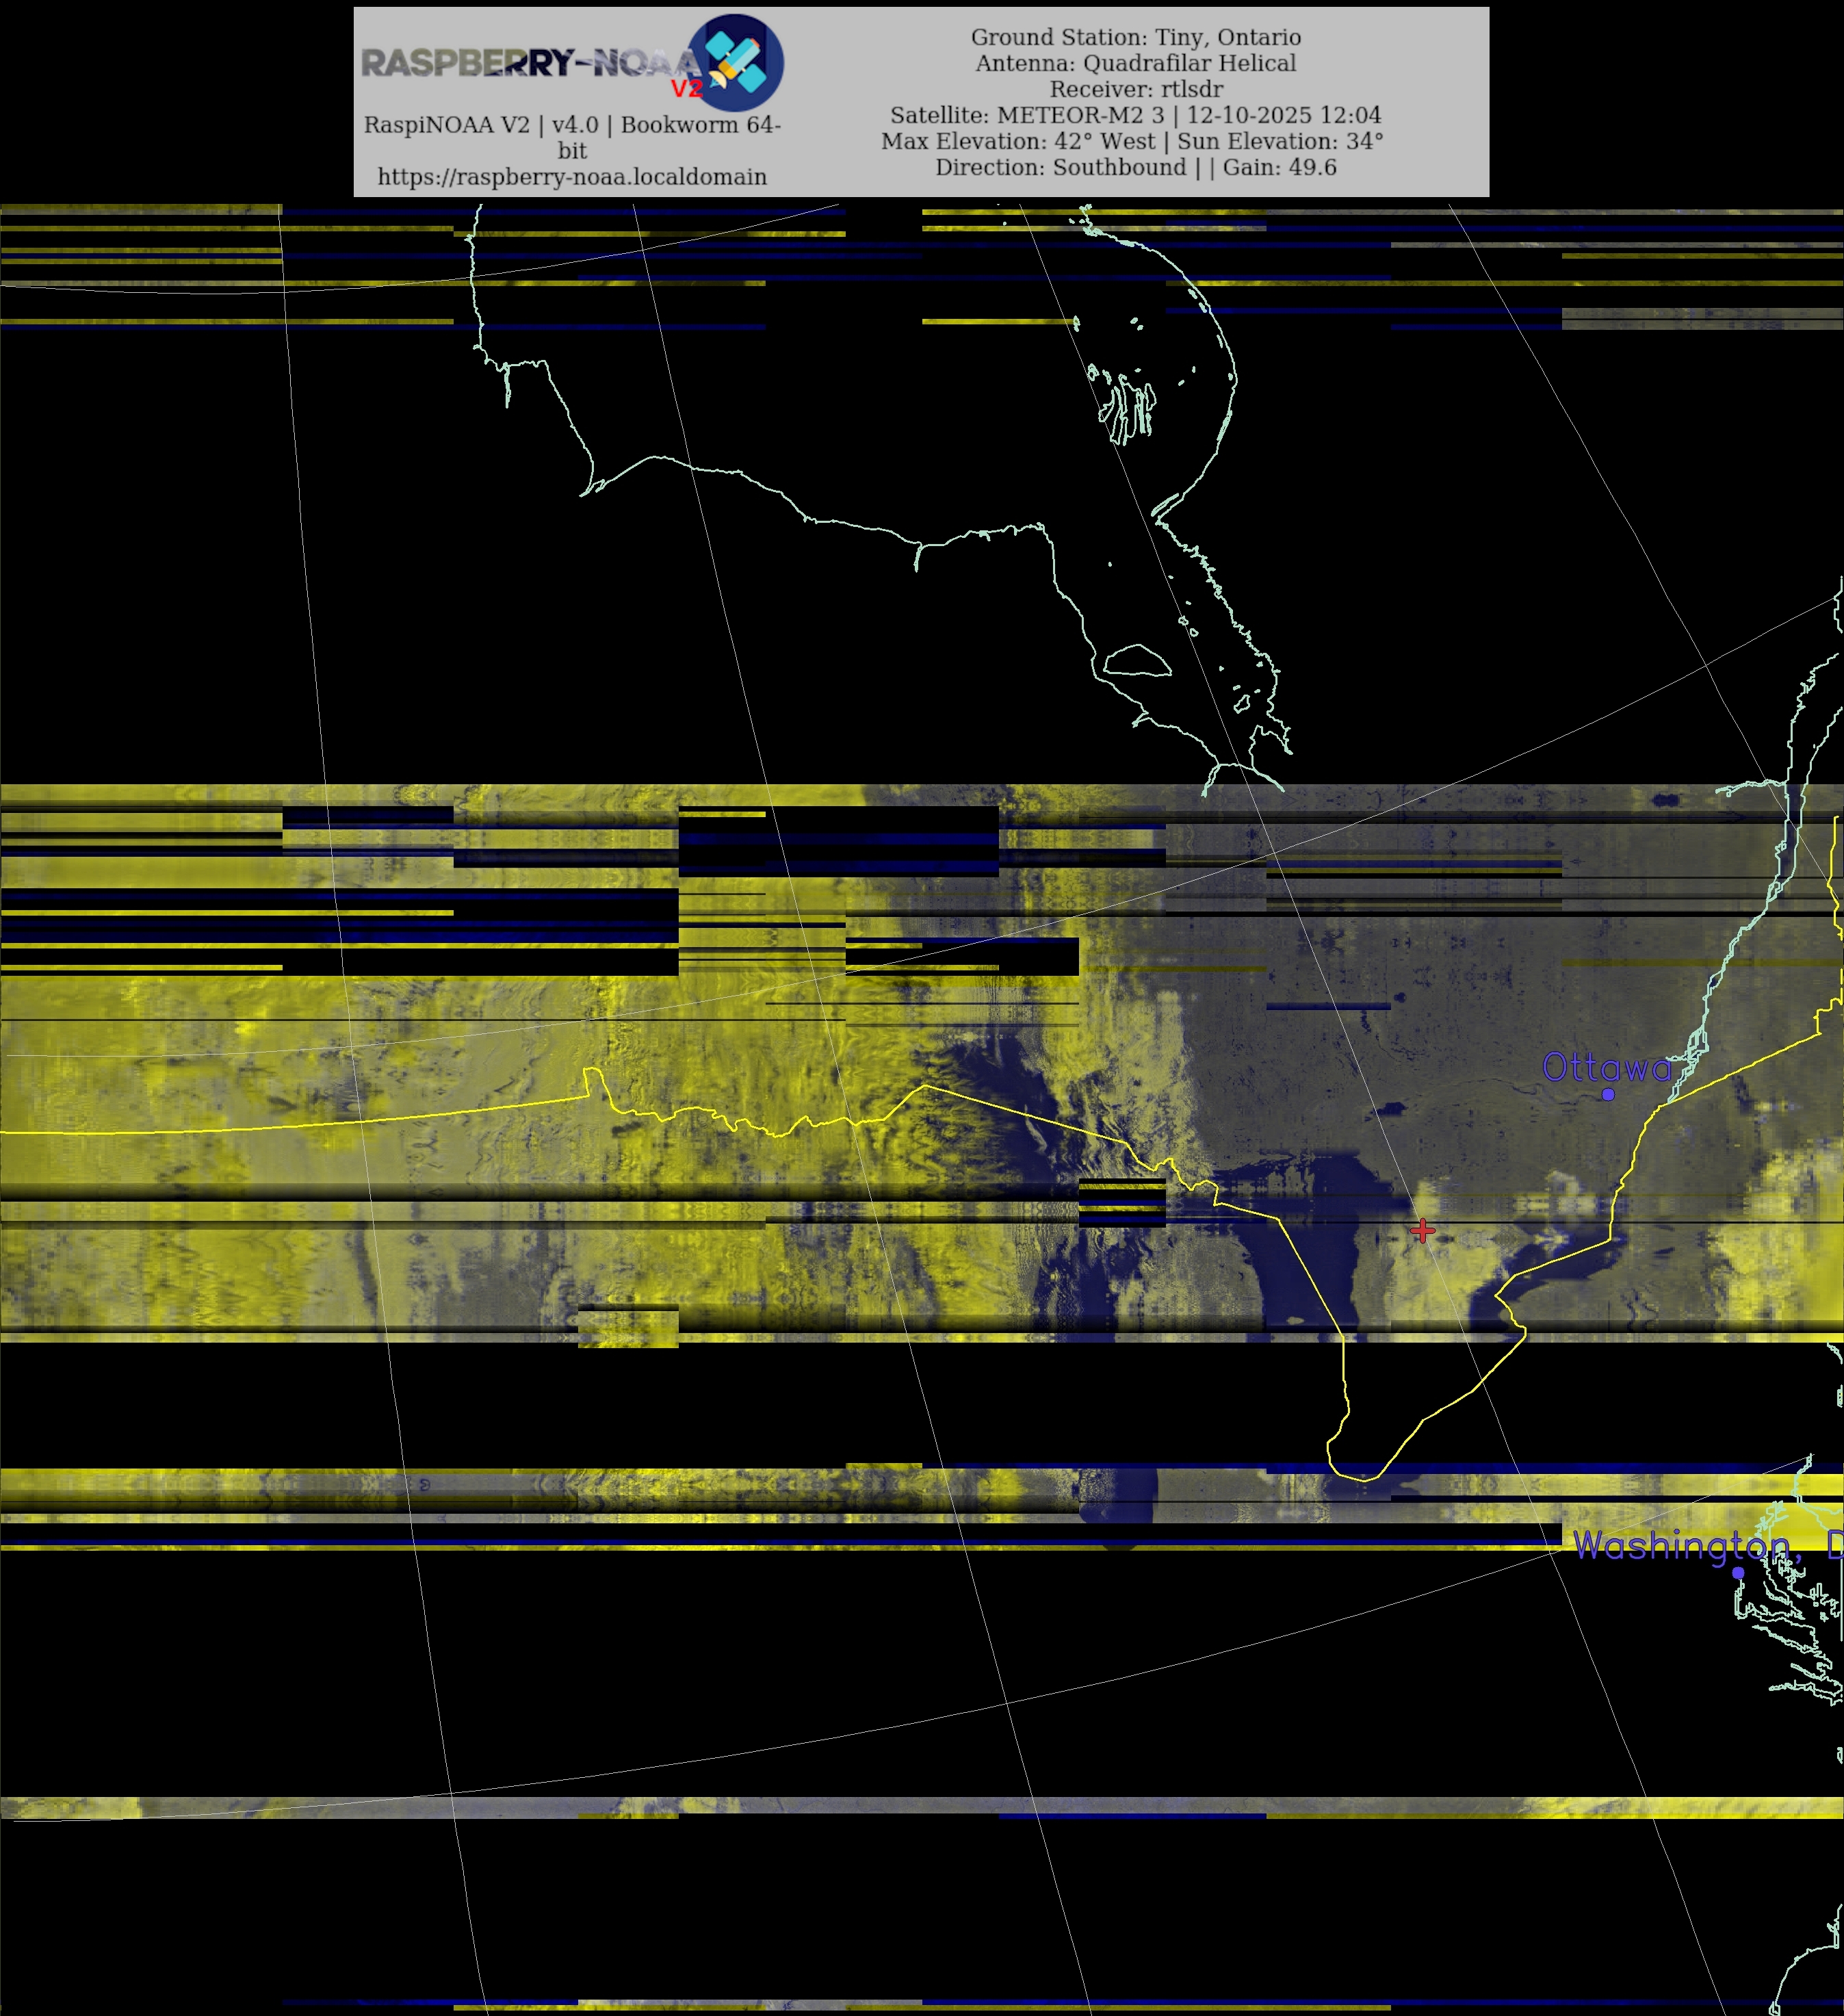Click the Ottawa city dot marker

[1608, 1095]
